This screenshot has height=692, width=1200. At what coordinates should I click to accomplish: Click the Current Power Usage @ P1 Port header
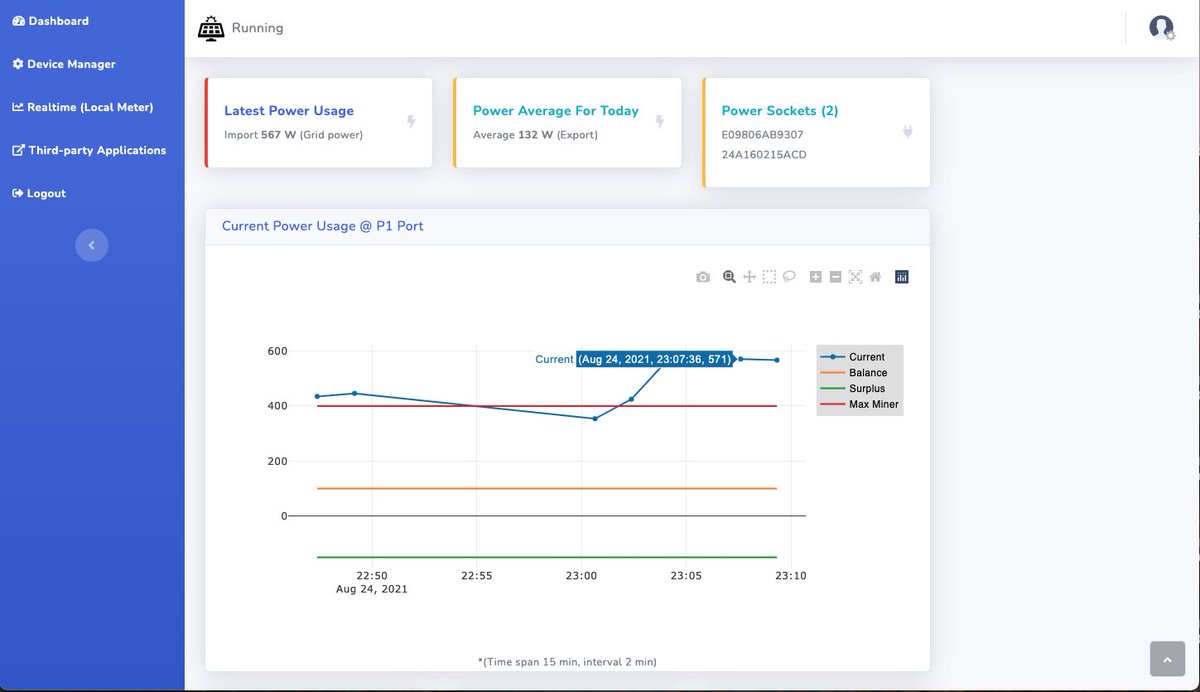[x=322, y=226]
